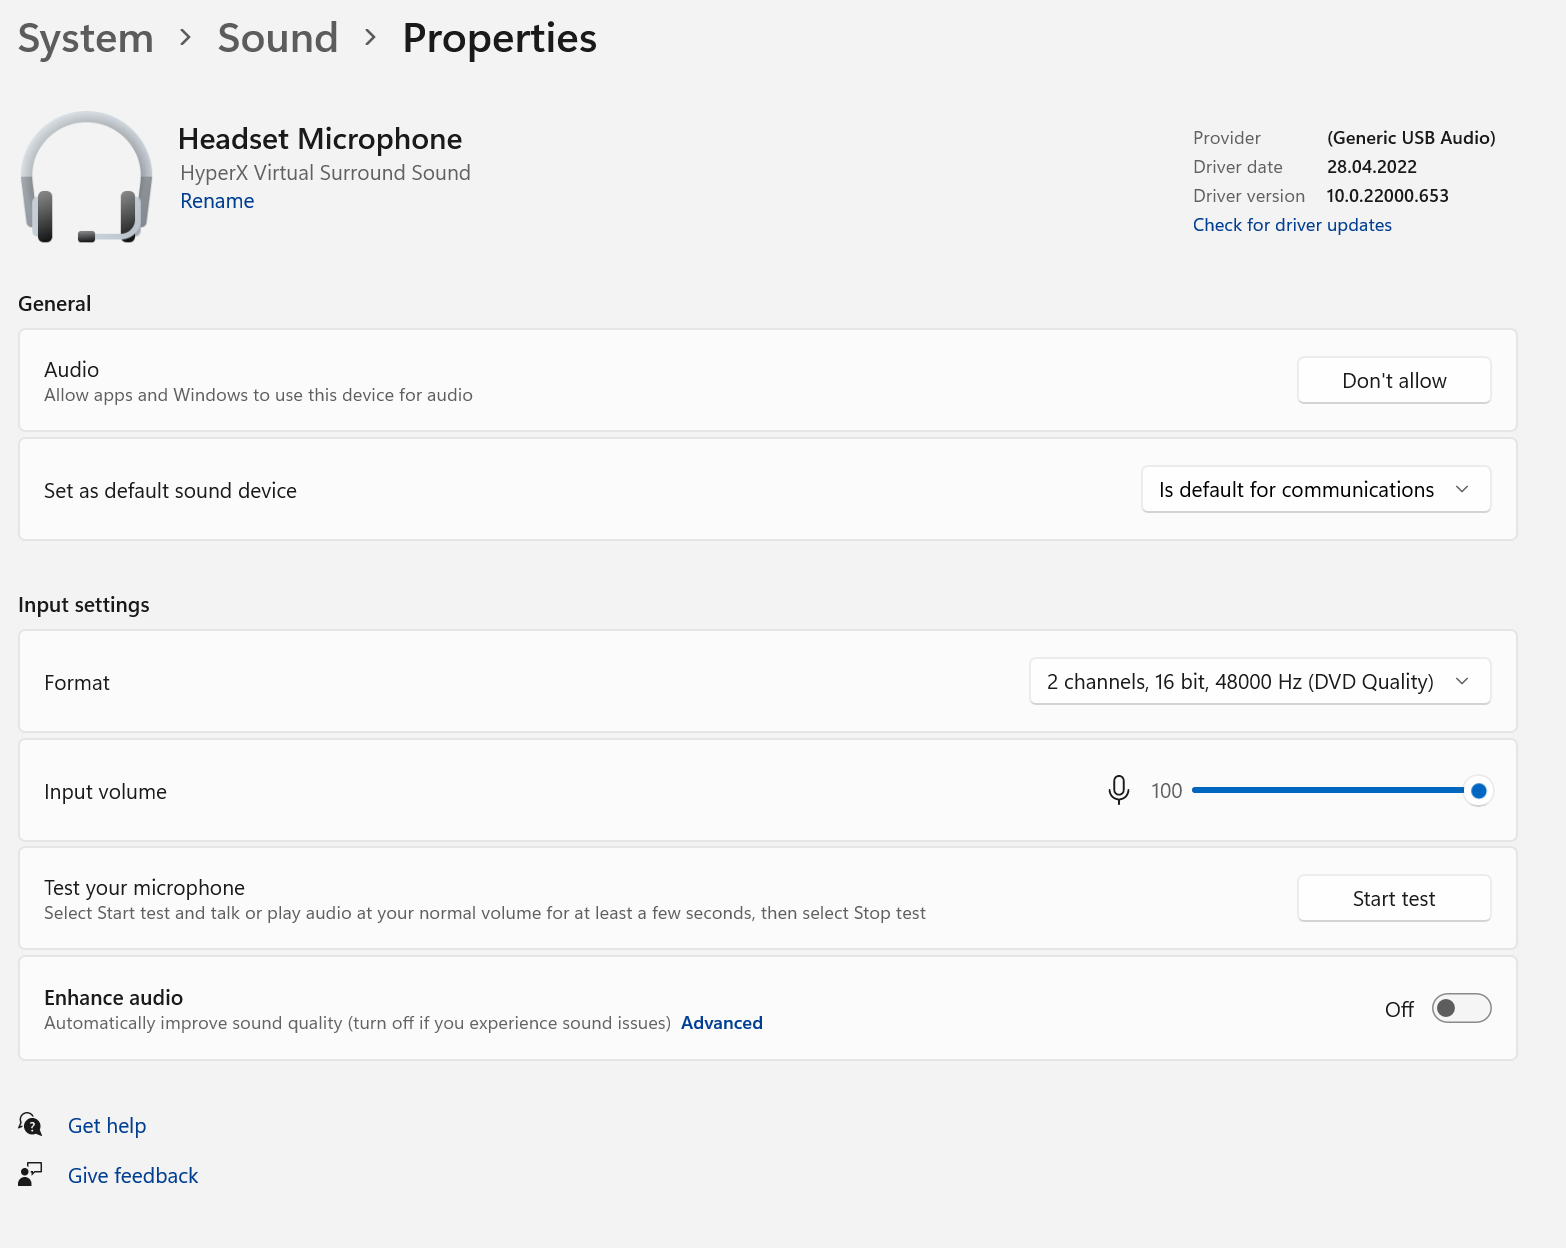Open the Give feedback link
The height and width of the screenshot is (1248, 1566).
coord(133,1176)
